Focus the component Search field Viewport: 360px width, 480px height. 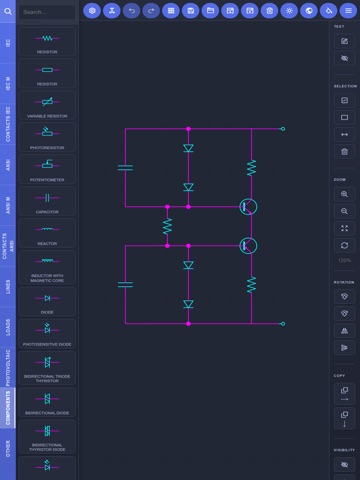click(47, 12)
